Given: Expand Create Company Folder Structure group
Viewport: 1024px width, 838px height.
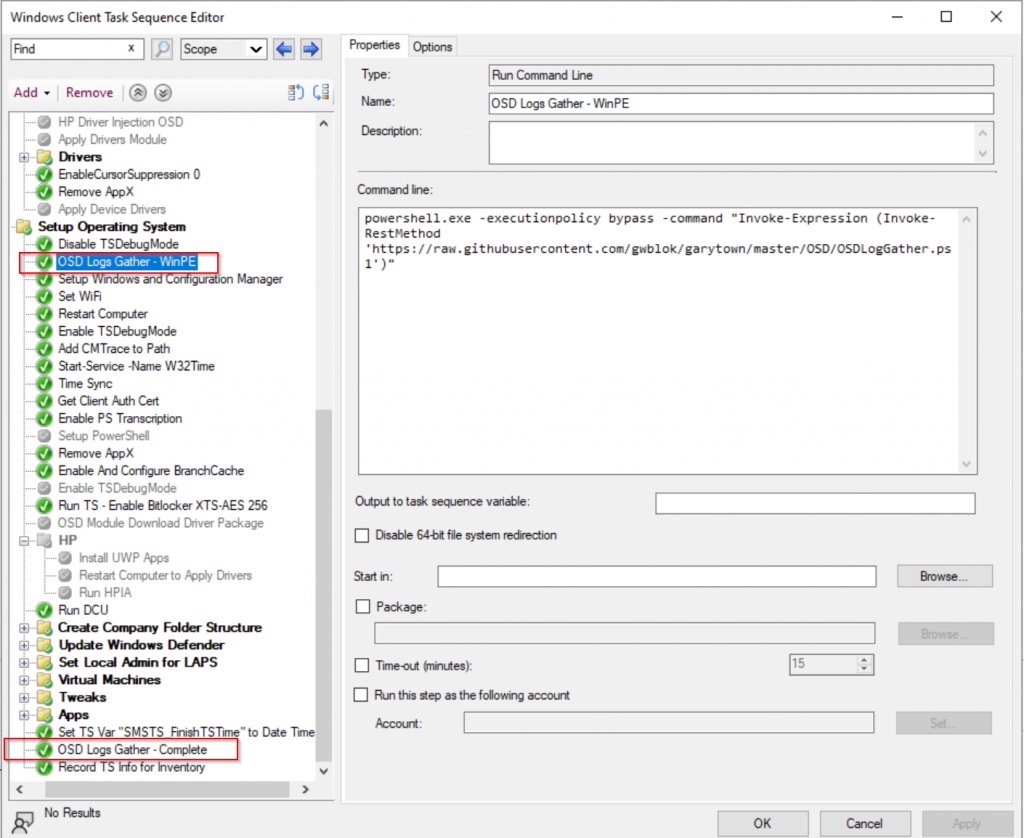Looking at the screenshot, I should point(24,628).
